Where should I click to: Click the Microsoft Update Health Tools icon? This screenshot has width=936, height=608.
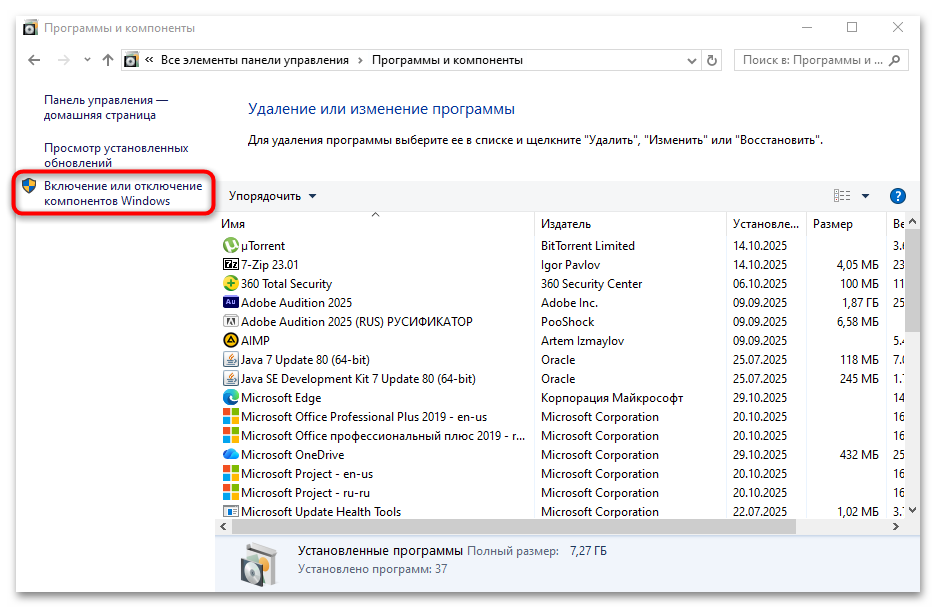(x=230, y=511)
